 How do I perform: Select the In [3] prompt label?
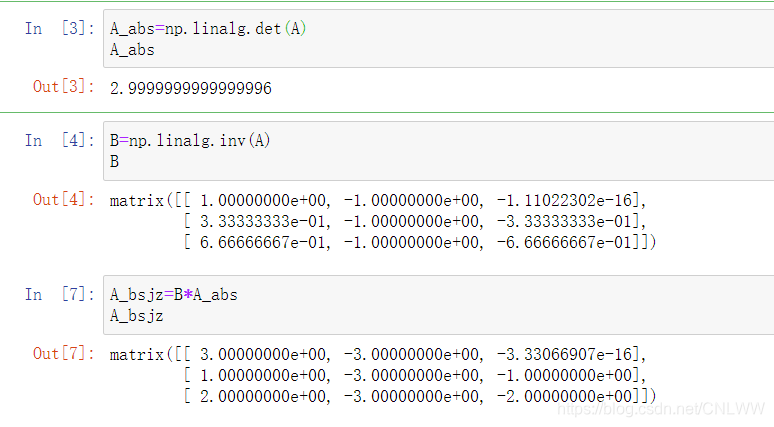click(60, 29)
